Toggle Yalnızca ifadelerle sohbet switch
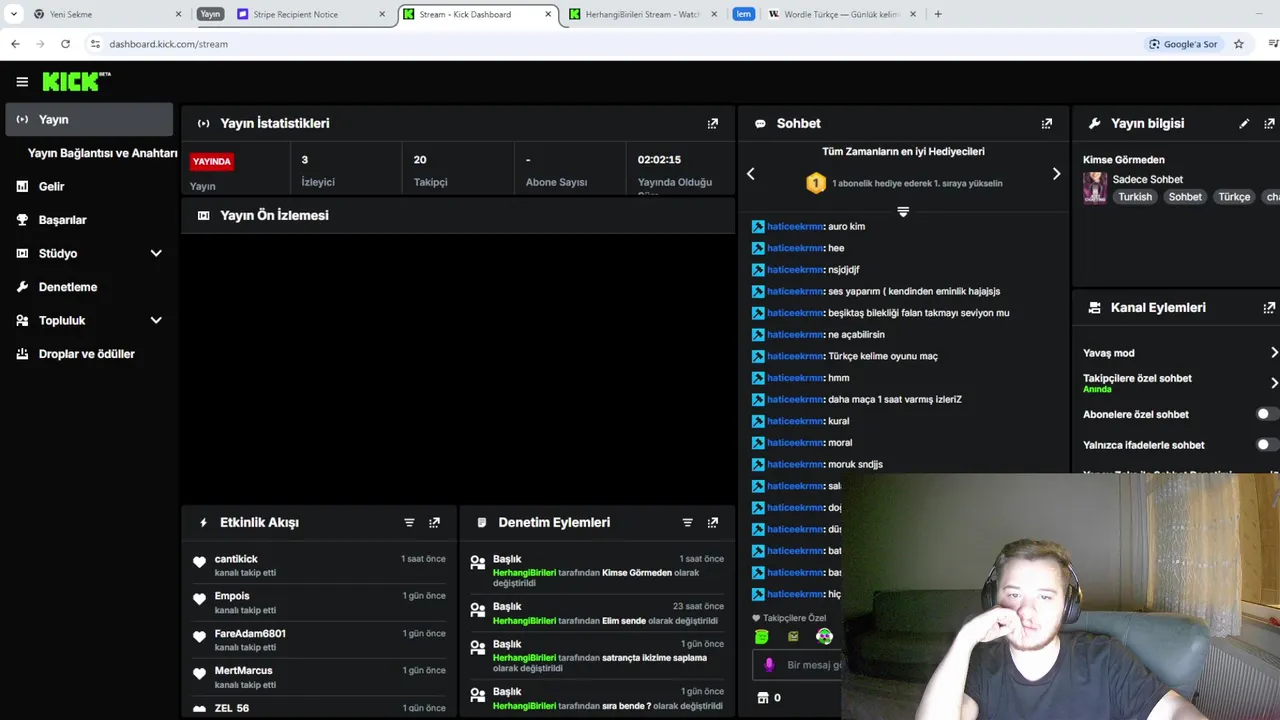This screenshot has height=720, width=1280. pos(1267,445)
